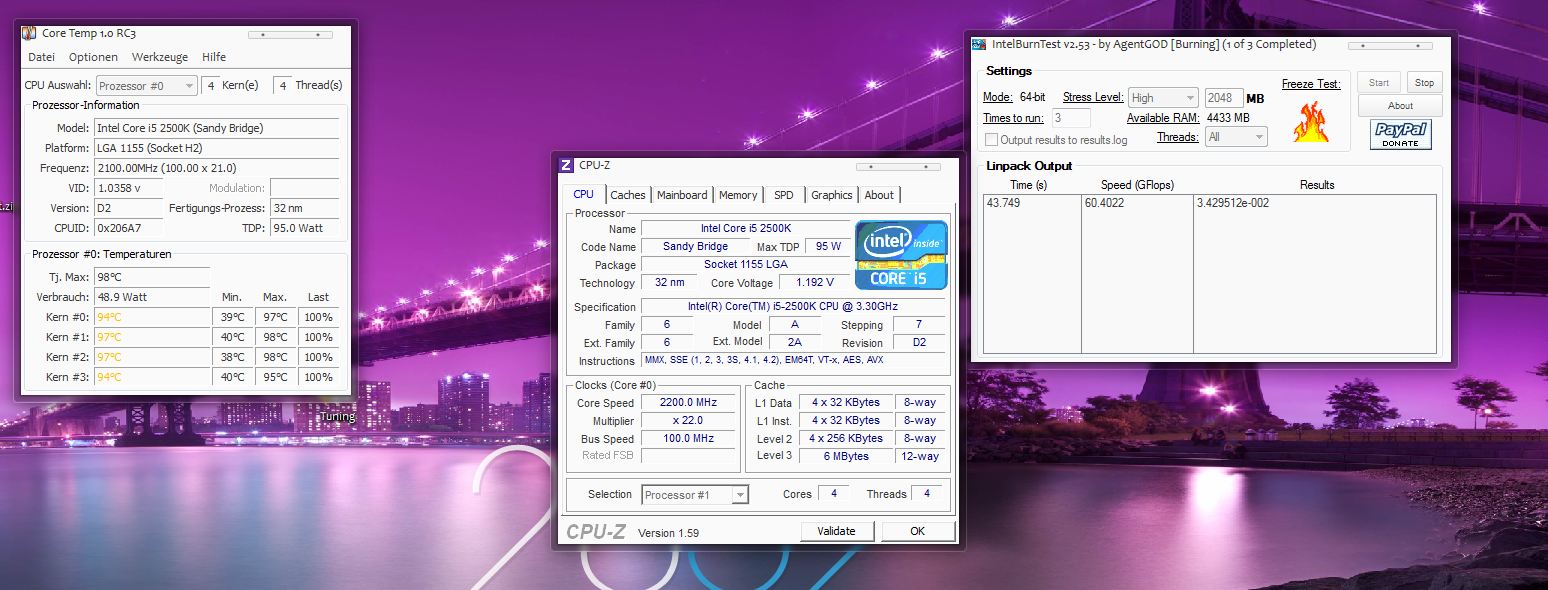Screen dimensions: 1548x590
Task: Click the Platform LGA 1155 field
Action: pos(217,148)
